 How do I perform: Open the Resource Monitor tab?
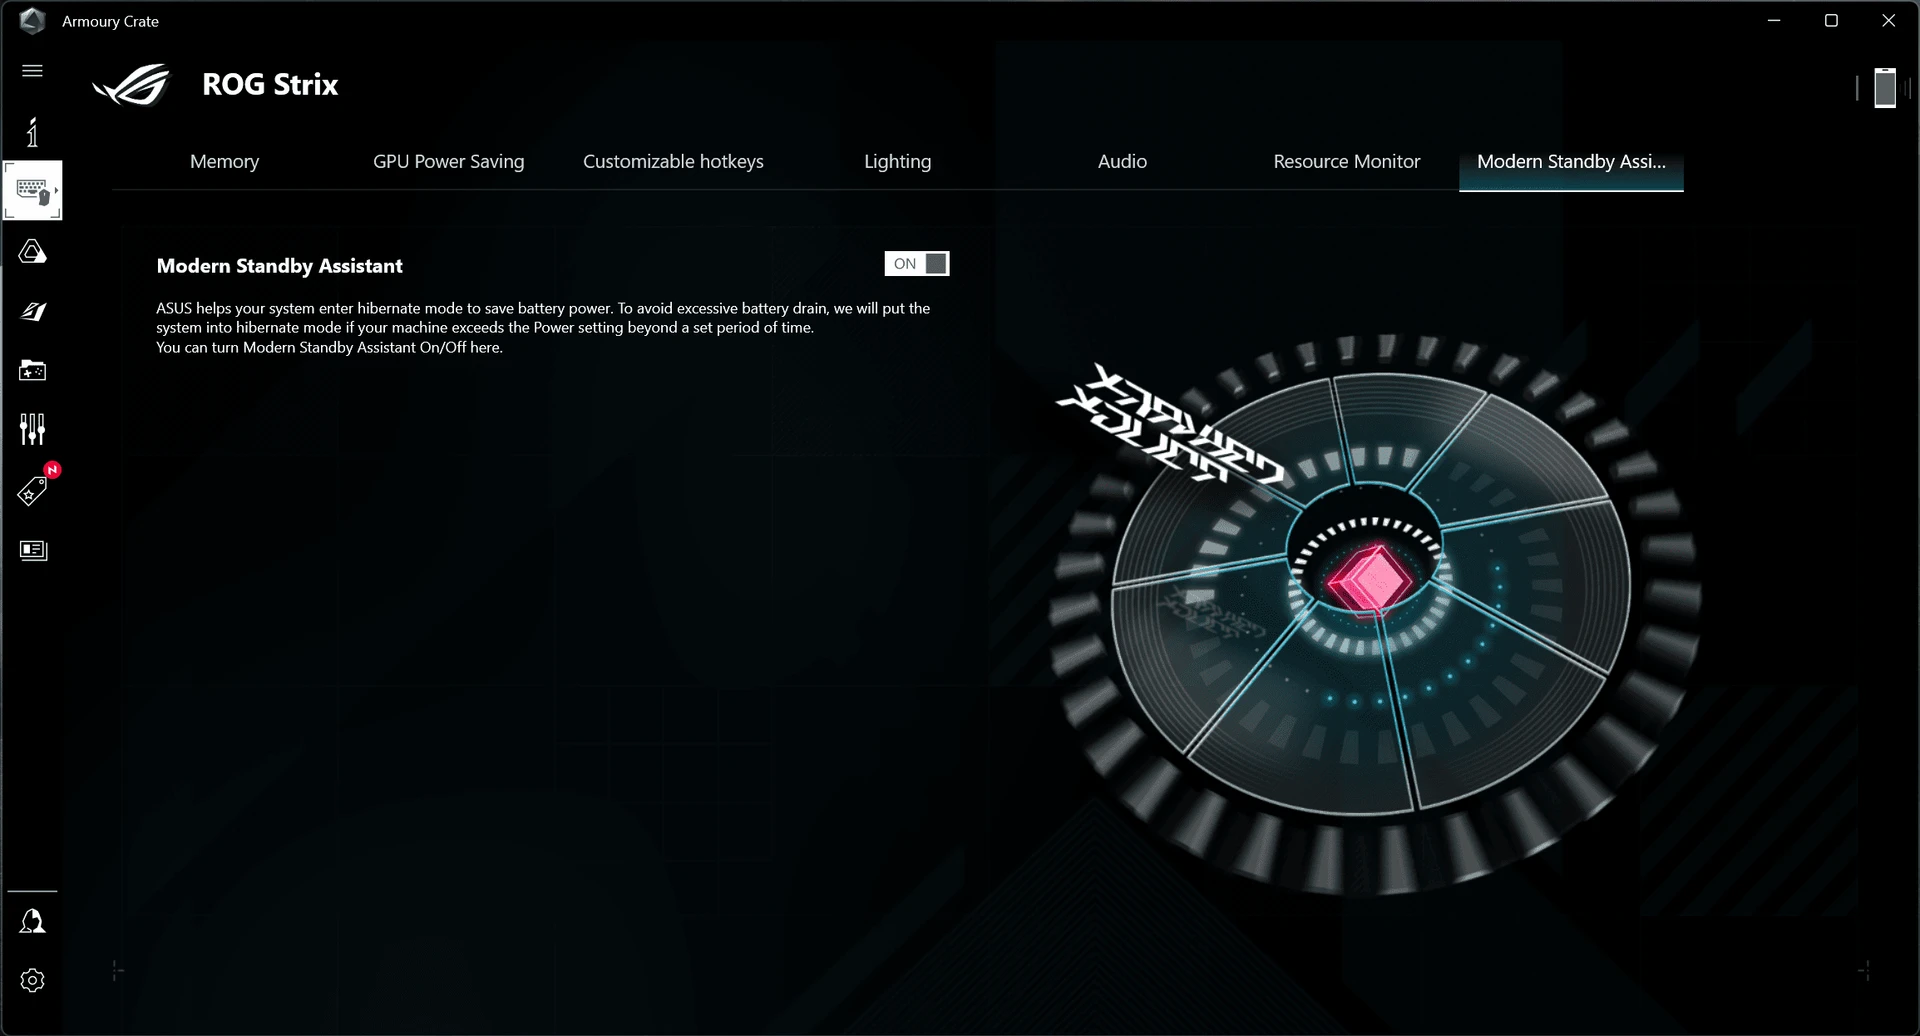(1346, 161)
